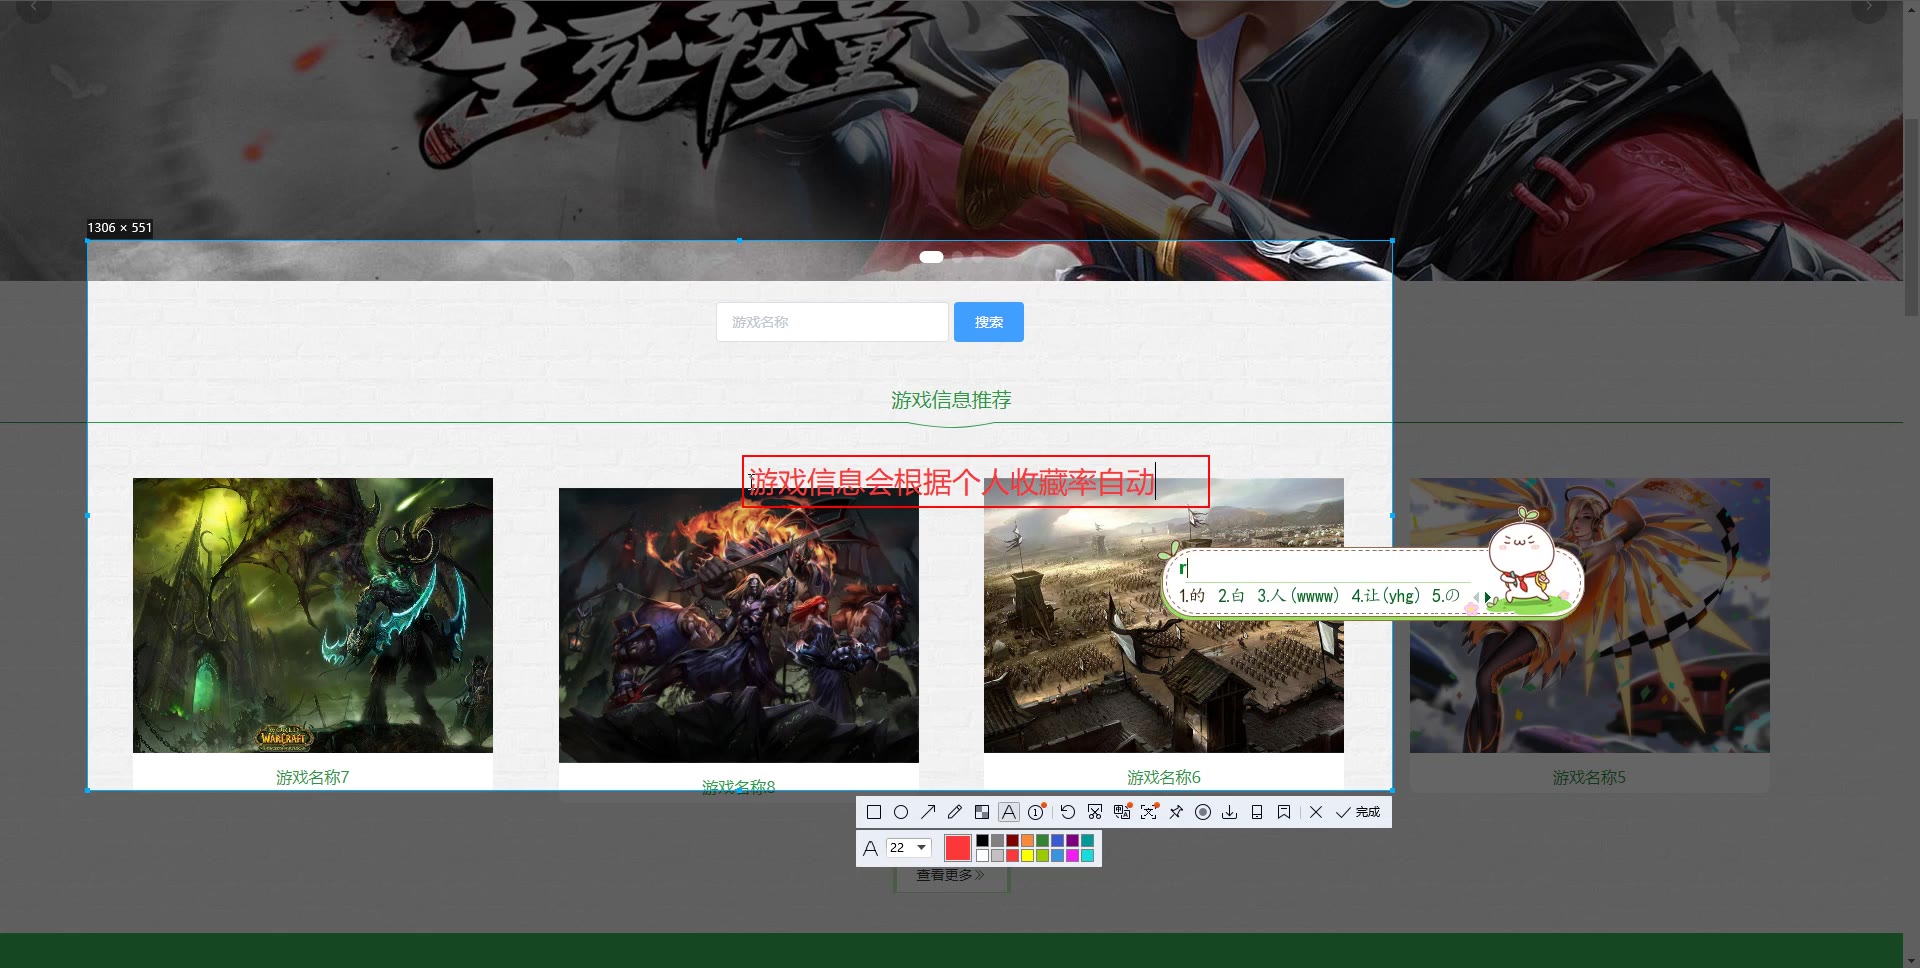Finish the screenshot with 完成
Image resolution: width=1920 pixels, height=968 pixels.
[x=1358, y=812]
